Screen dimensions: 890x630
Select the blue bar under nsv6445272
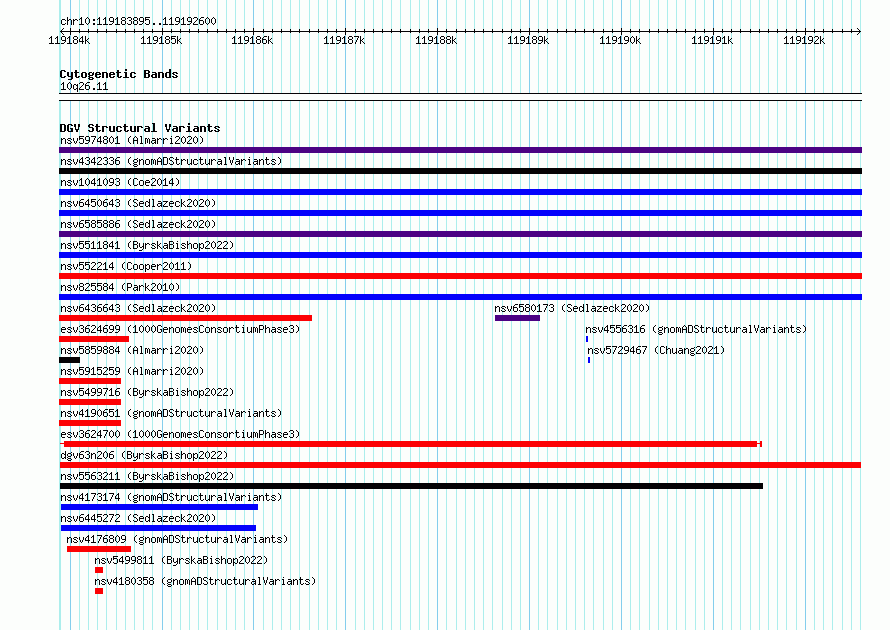pyautogui.click(x=158, y=528)
